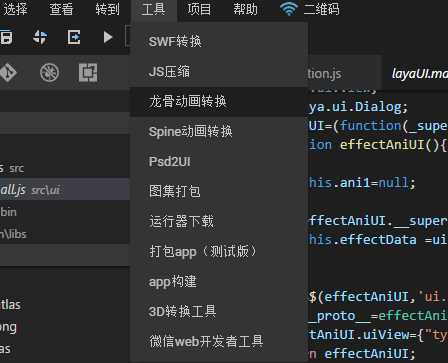The height and width of the screenshot is (363, 448).
Task: Choose 运行器下载 menu entry
Action: coord(219,222)
